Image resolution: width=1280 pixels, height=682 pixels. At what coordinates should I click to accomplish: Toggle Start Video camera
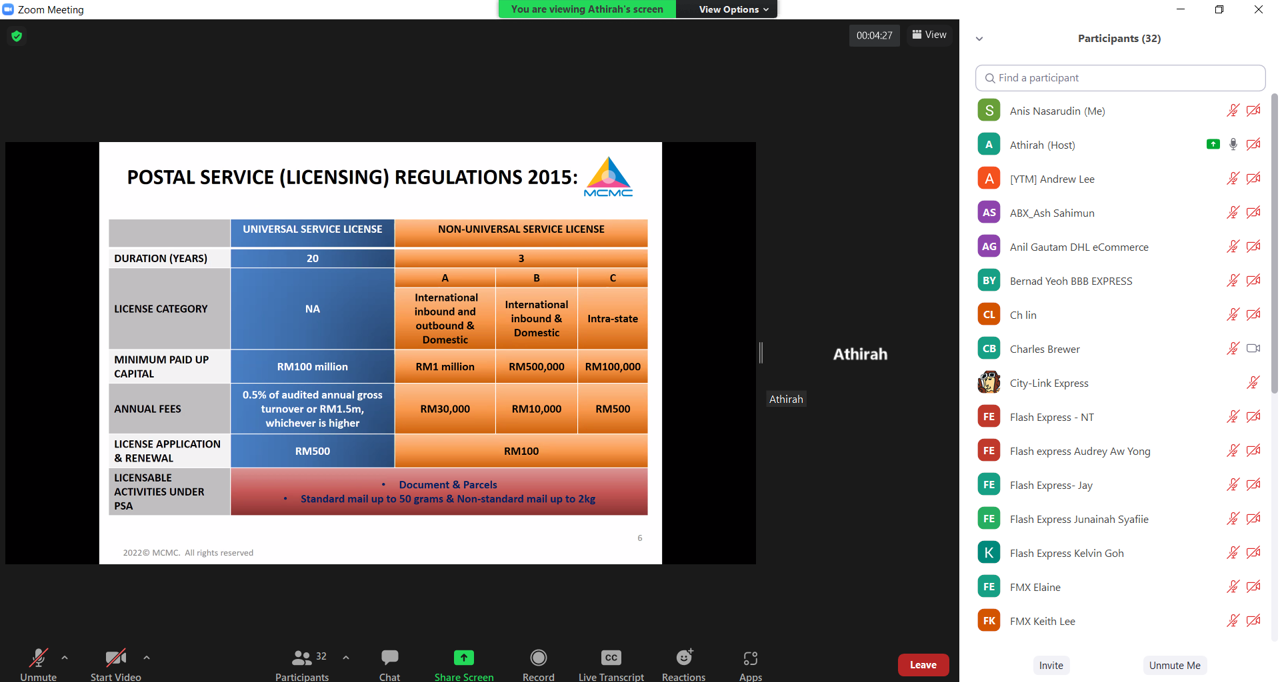tap(115, 658)
